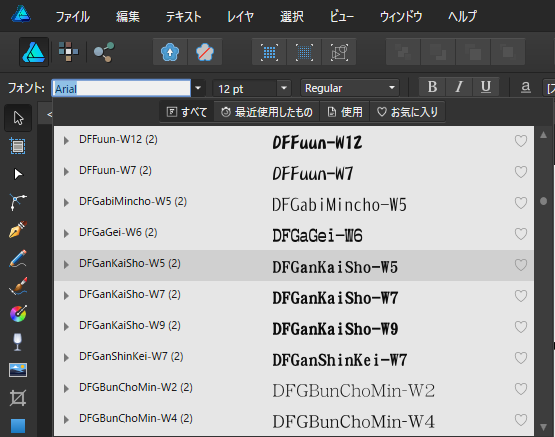This screenshot has height=437, width=555.
Task: Show 使用 fonts tab
Action: [345, 112]
